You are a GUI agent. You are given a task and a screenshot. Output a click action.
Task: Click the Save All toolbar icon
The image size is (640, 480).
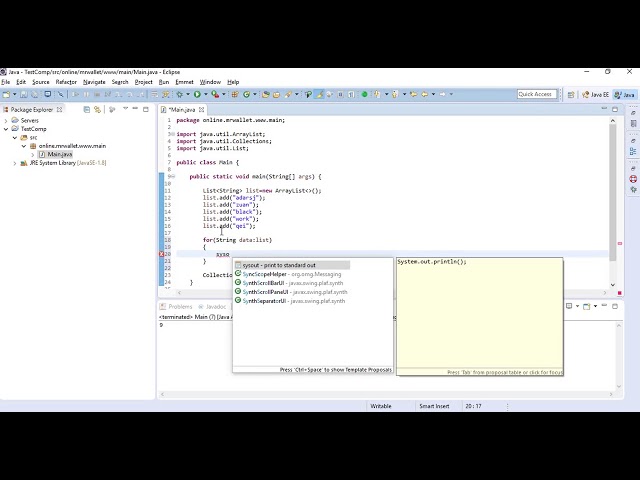pyautogui.click(x=34, y=95)
